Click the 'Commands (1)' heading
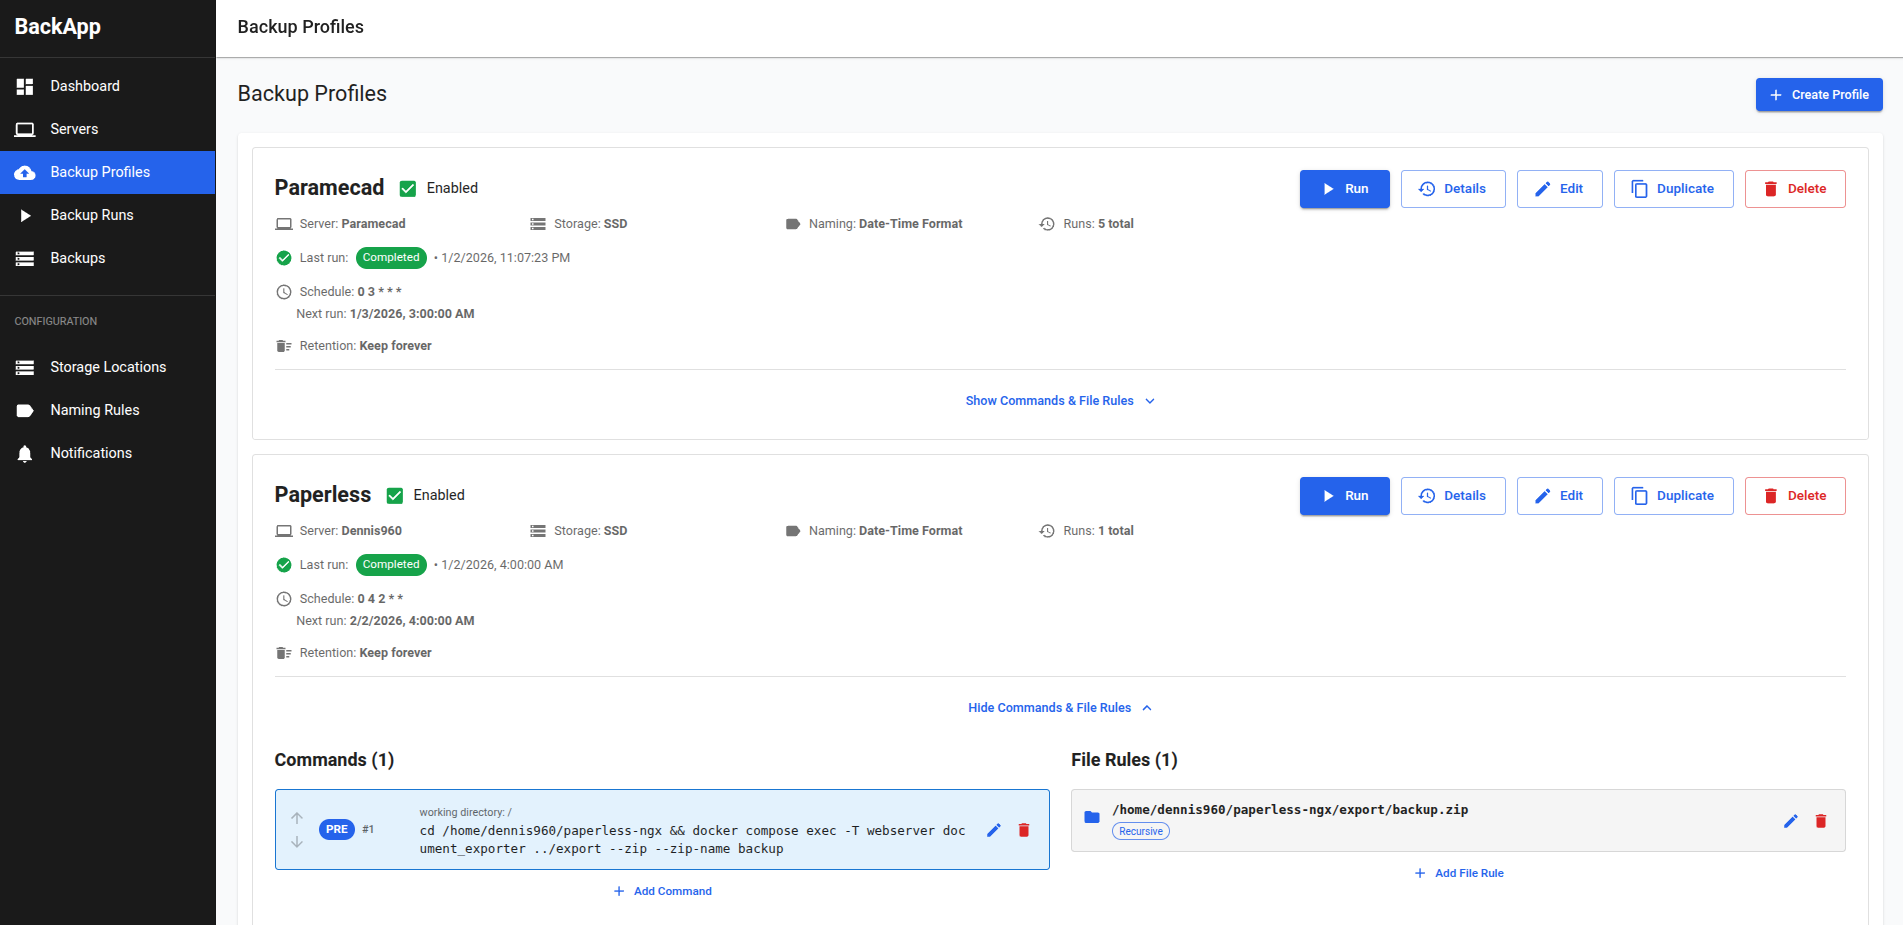Viewport: 1903px width, 925px height. click(x=334, y=760)
